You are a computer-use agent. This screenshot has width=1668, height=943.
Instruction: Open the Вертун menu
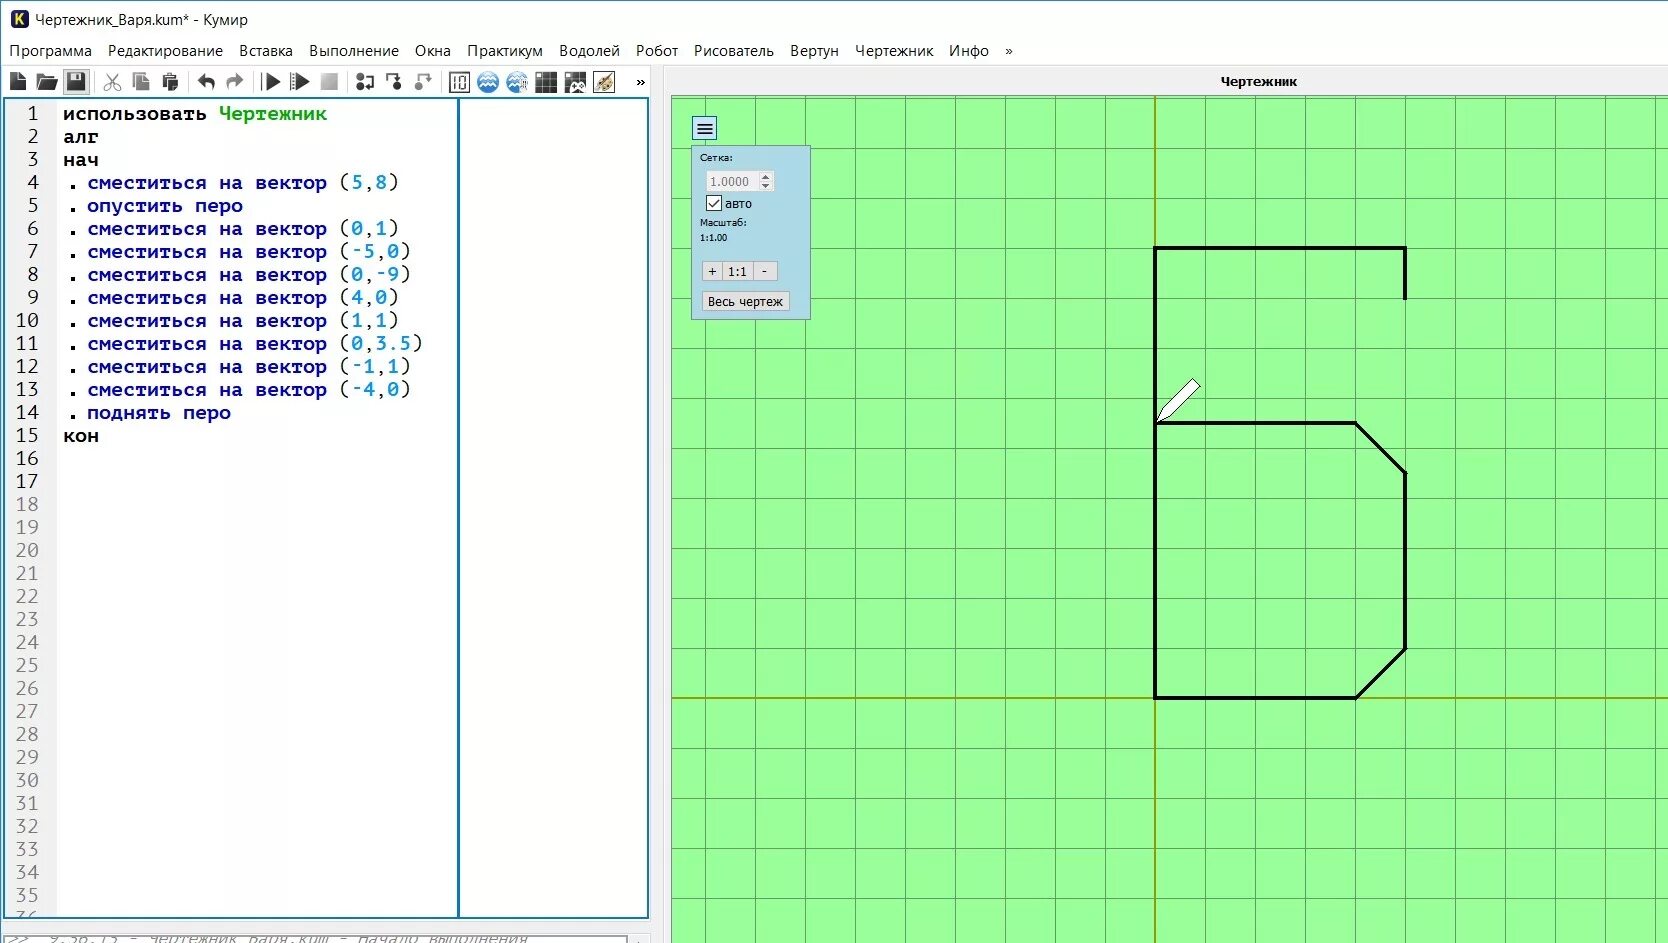[x=814, y=51]
